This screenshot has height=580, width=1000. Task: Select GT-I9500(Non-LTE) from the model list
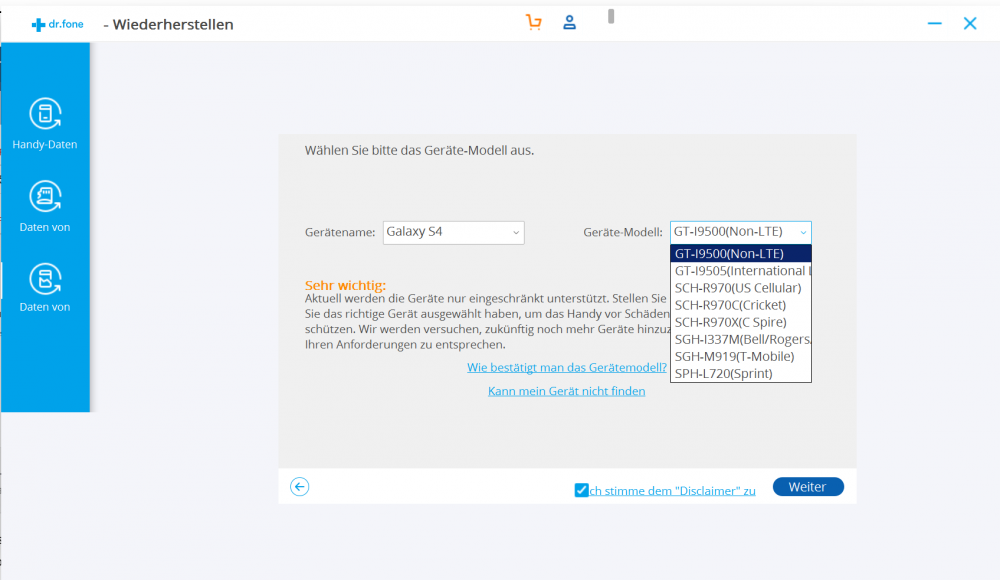coord(740,254)
